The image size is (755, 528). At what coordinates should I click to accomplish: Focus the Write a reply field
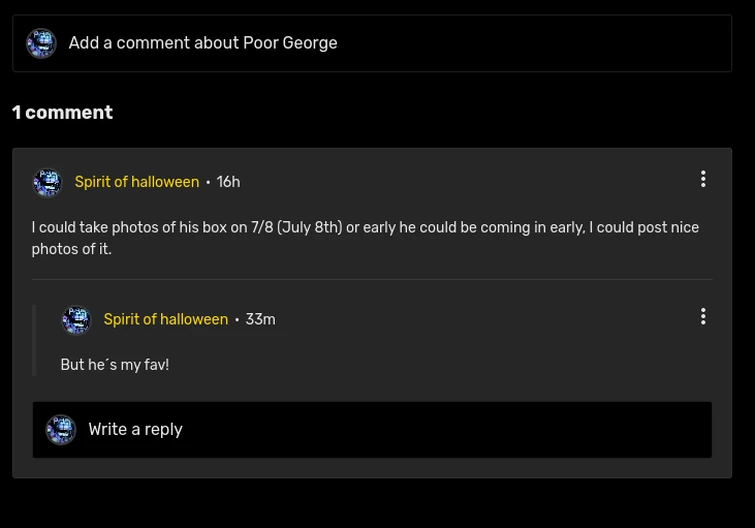click(400, 429)
